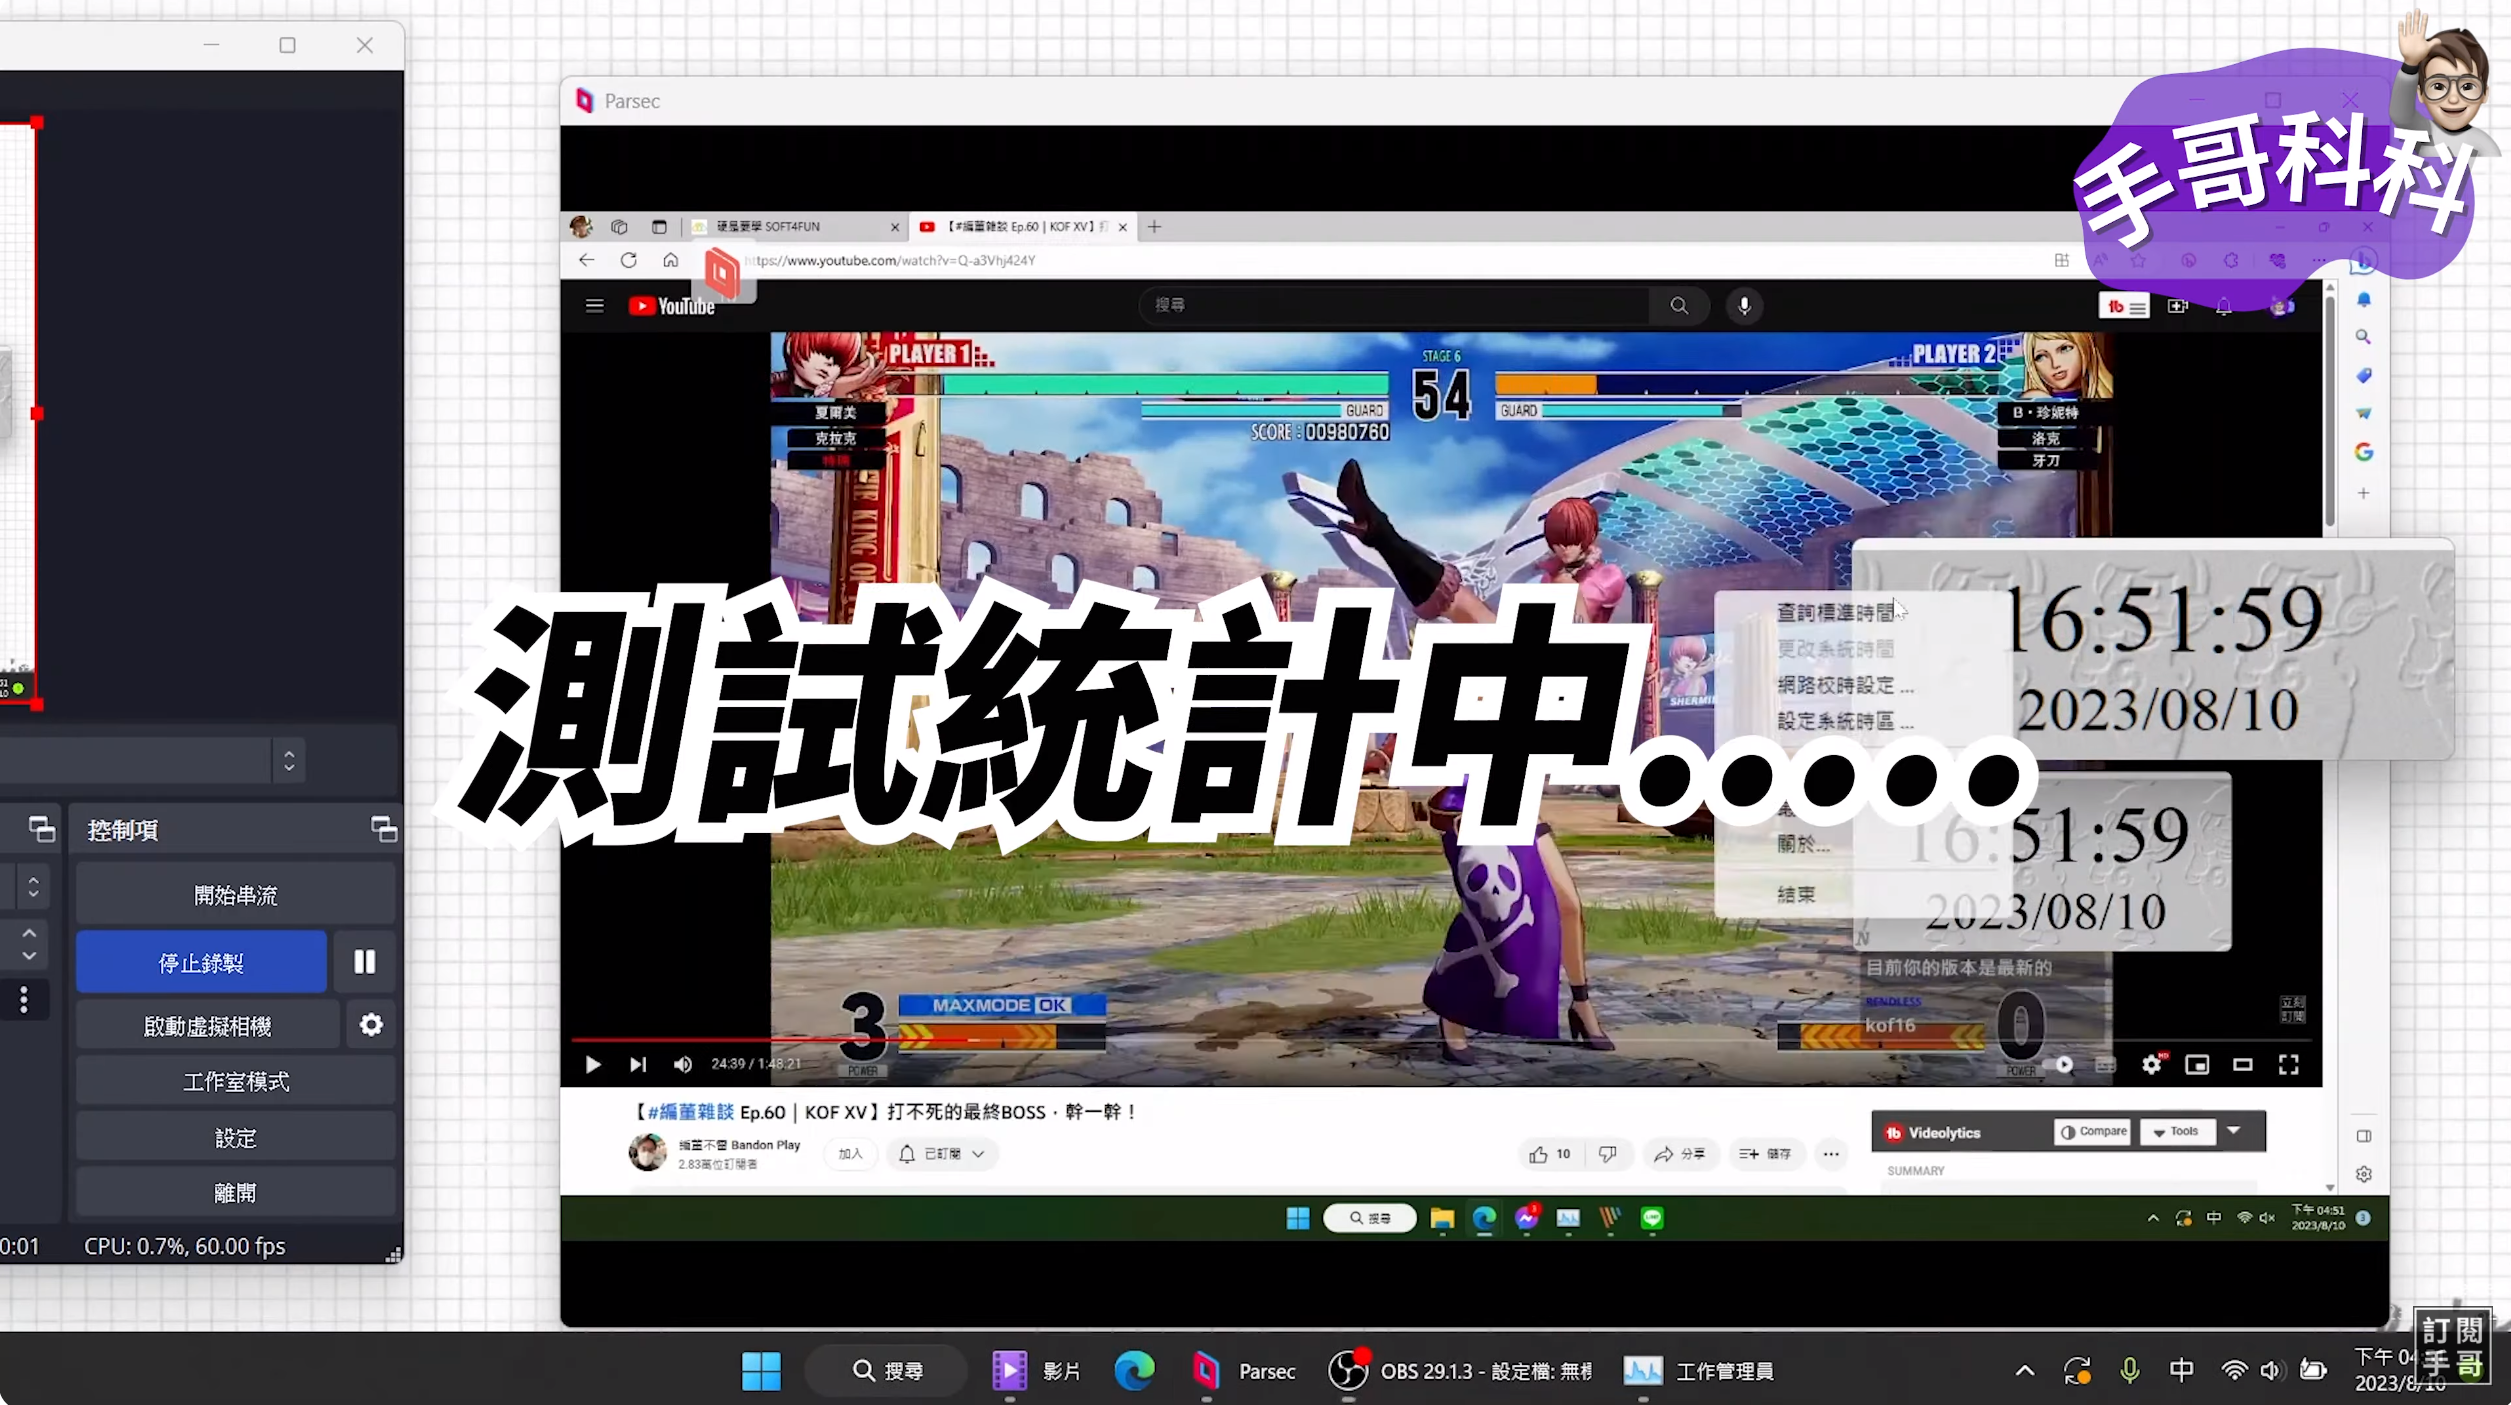Image resolution: width=2511 pixels, height=1405 pixels.
Task: Click the 停止錄製 button
Action: point(201,962)
